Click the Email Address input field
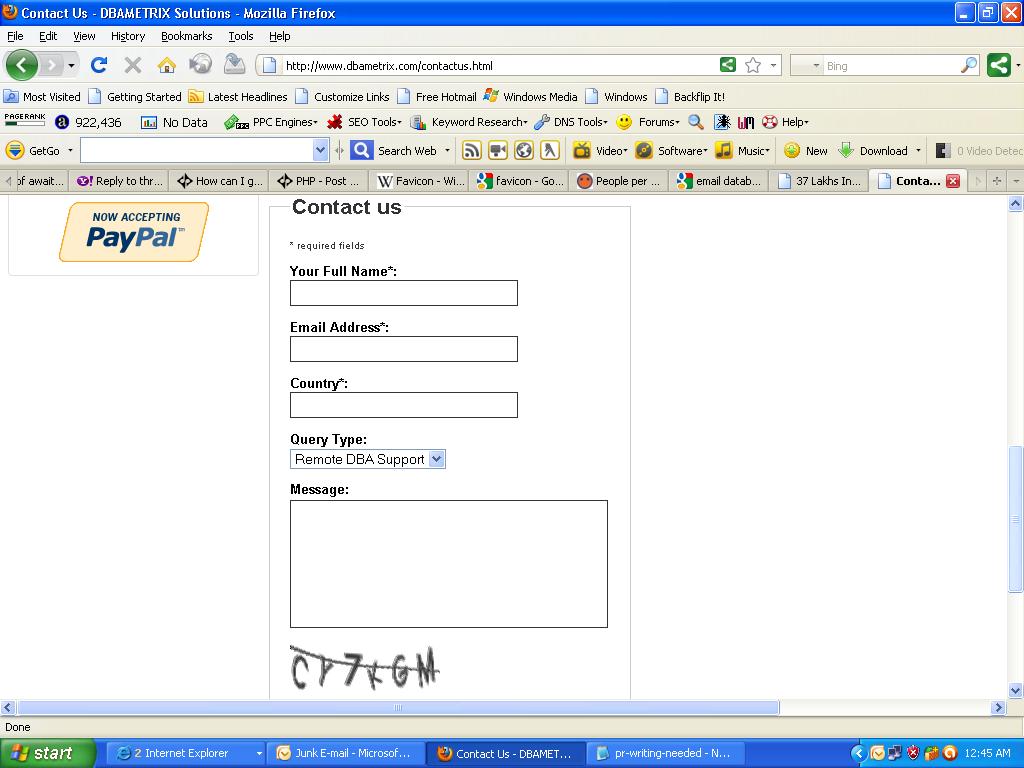This screenshot has width=1024, height=768. pos(404,349)
